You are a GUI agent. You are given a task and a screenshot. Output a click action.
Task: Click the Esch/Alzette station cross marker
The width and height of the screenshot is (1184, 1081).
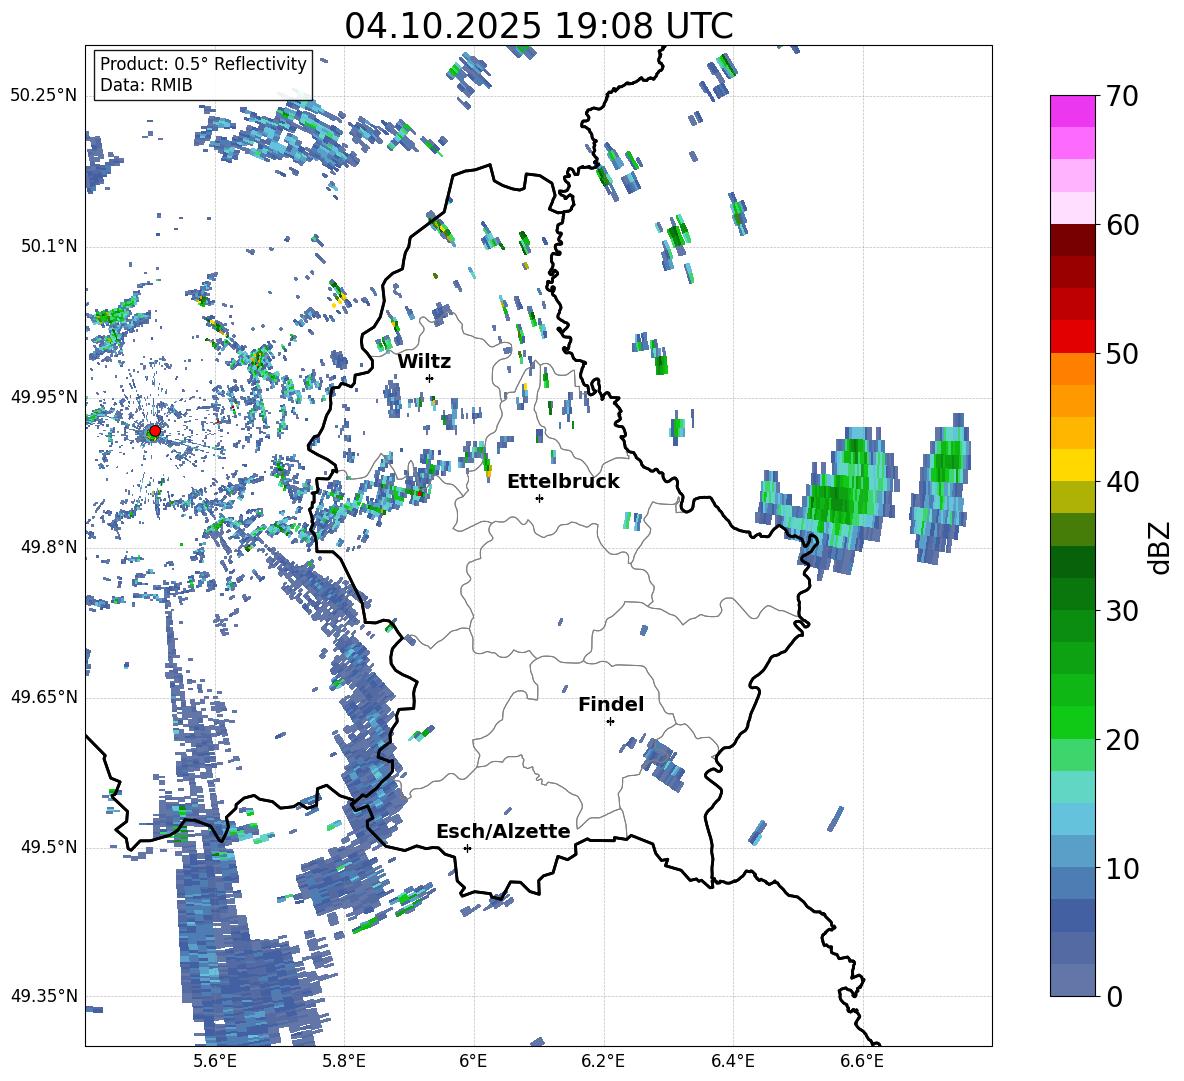coord(467,848)
